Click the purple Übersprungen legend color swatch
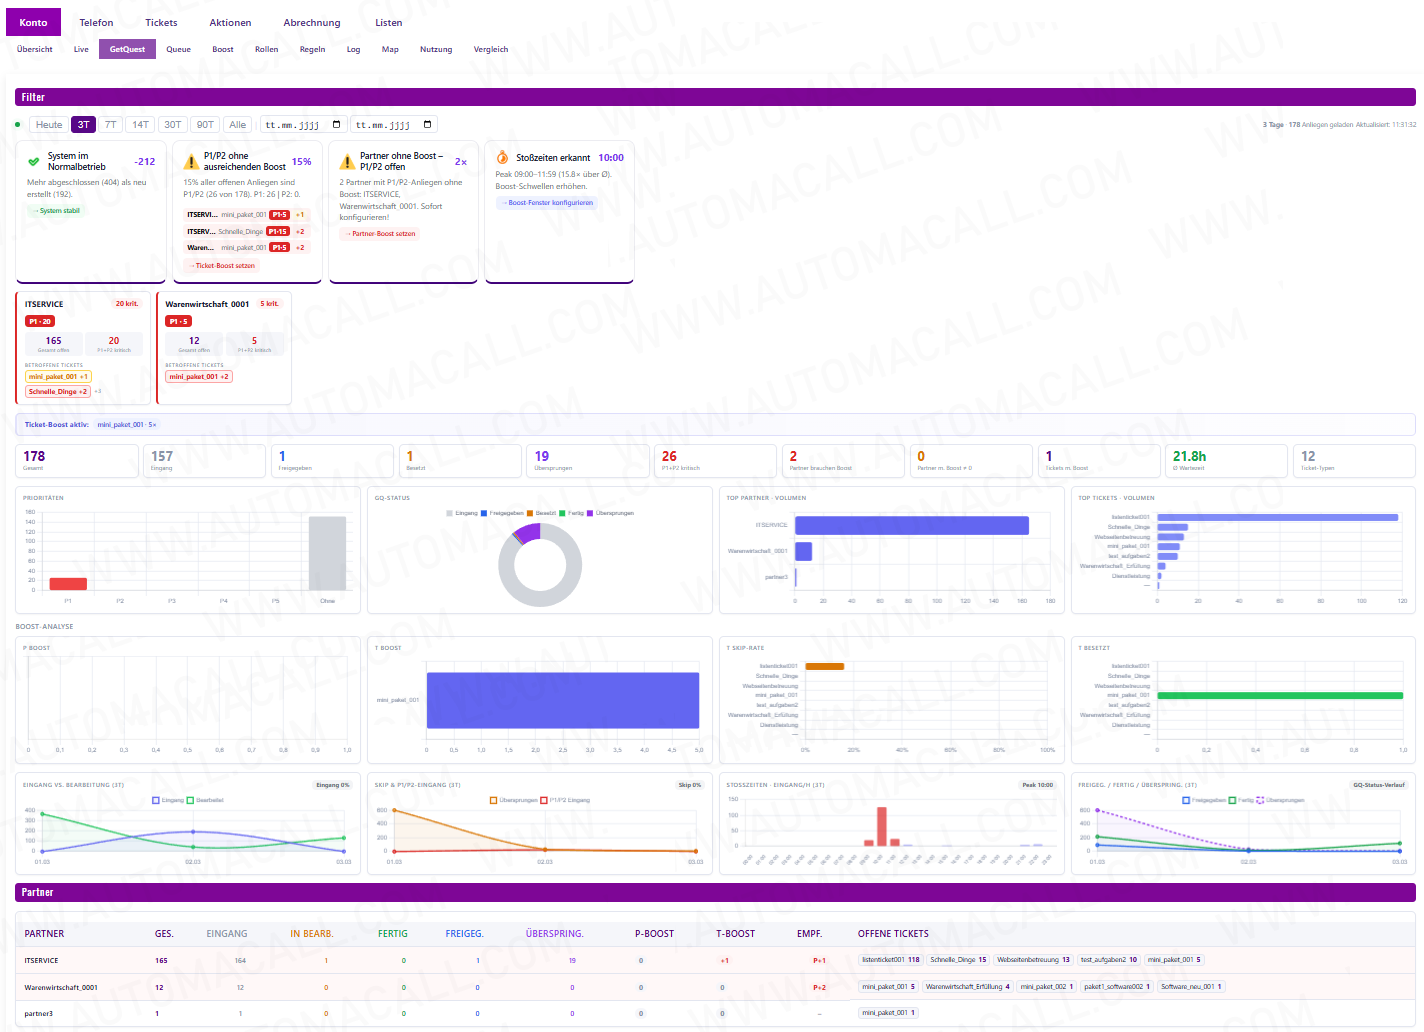 coord(590,513)
